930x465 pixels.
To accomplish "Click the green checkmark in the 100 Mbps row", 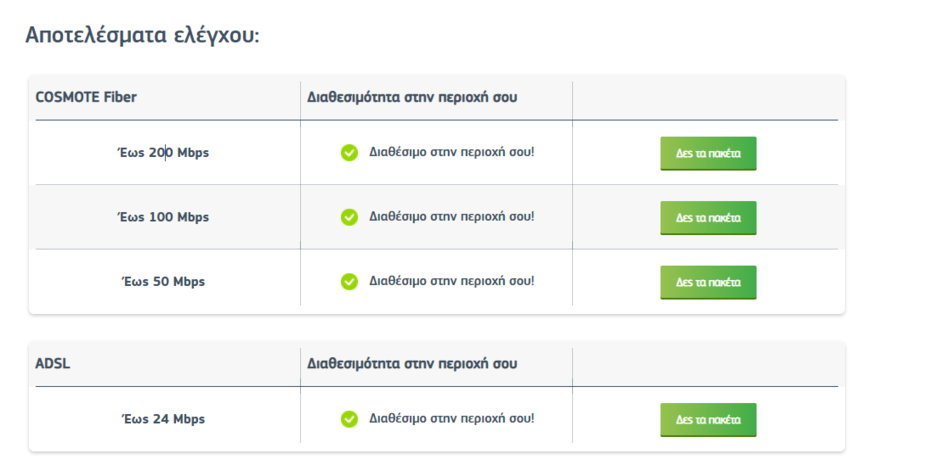I will point(349,217).
